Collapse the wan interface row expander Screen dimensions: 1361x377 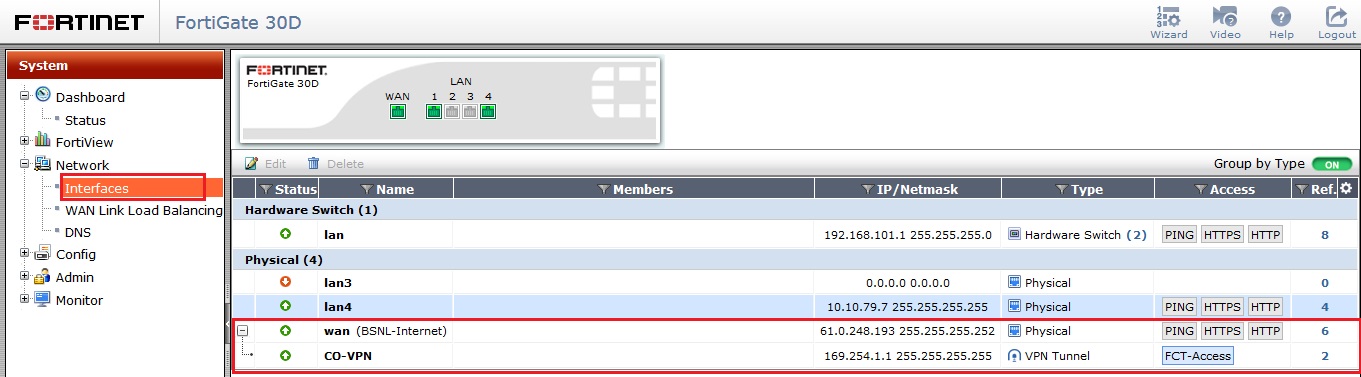coord(242,331)
